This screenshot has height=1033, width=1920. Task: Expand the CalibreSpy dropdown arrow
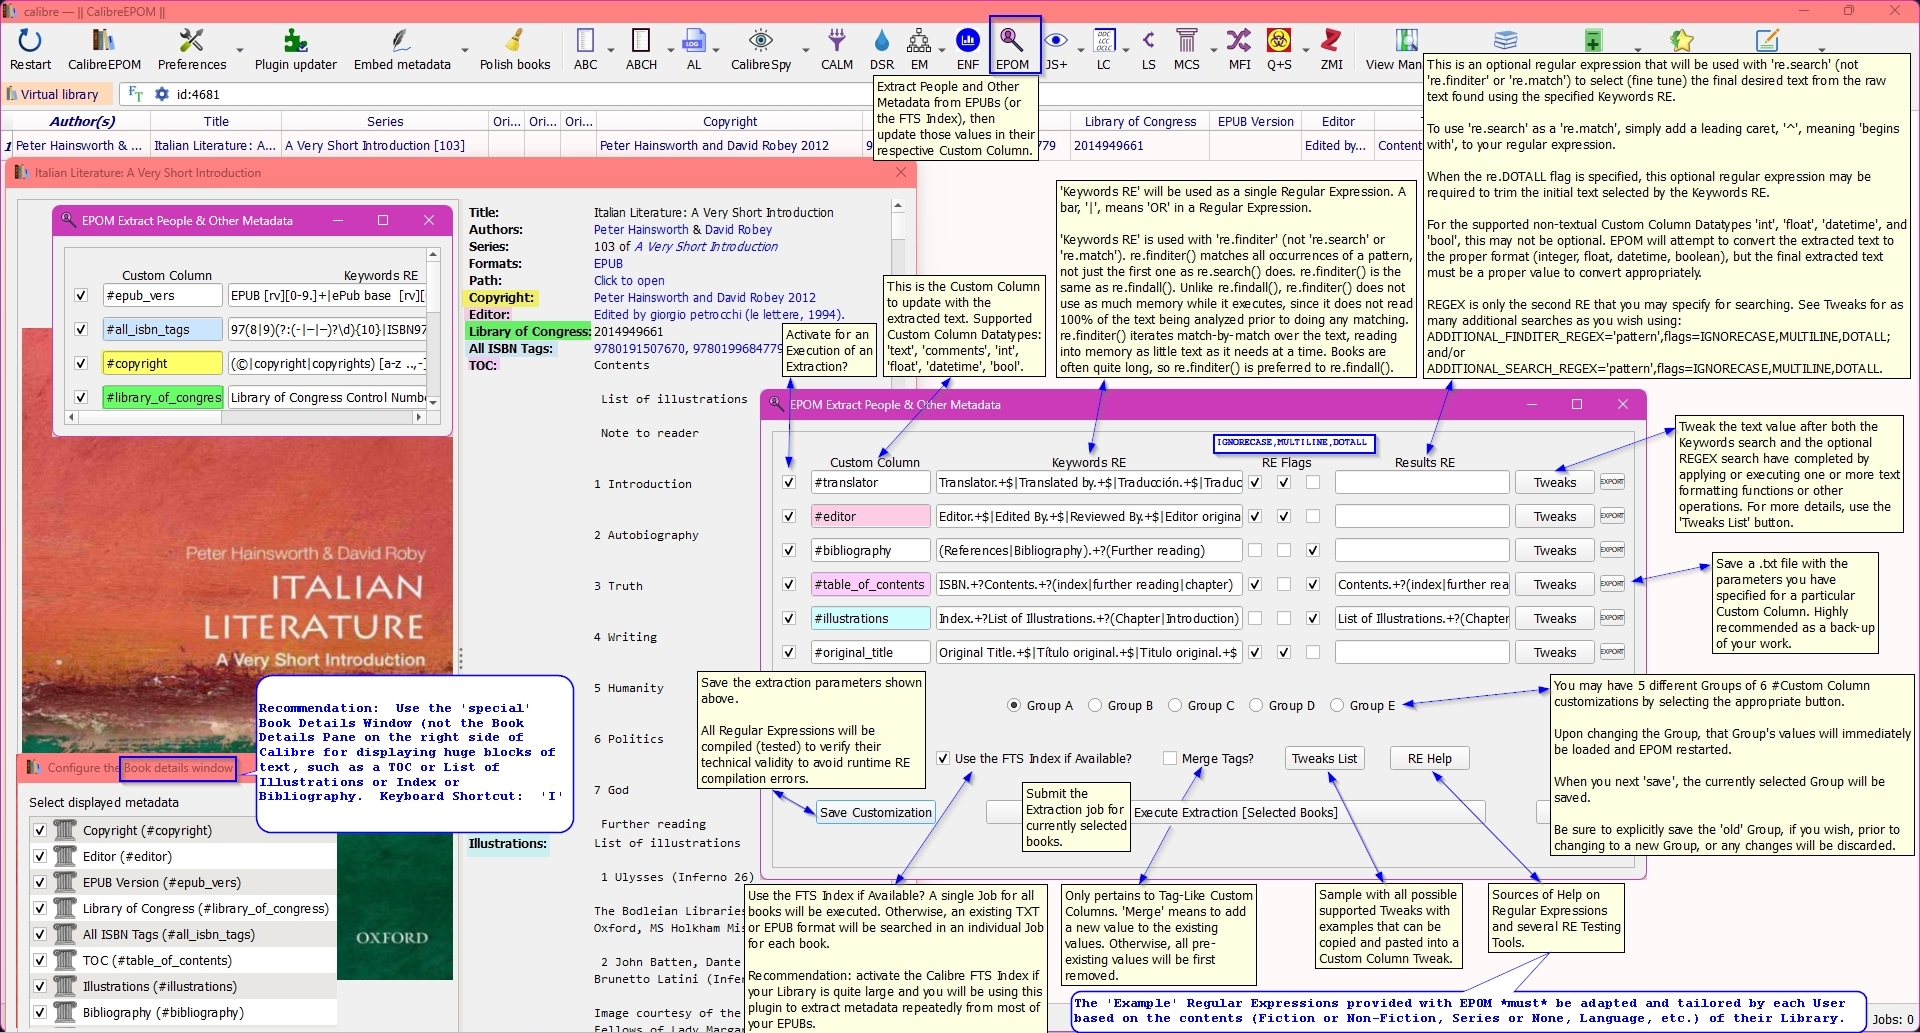point(805,49)
